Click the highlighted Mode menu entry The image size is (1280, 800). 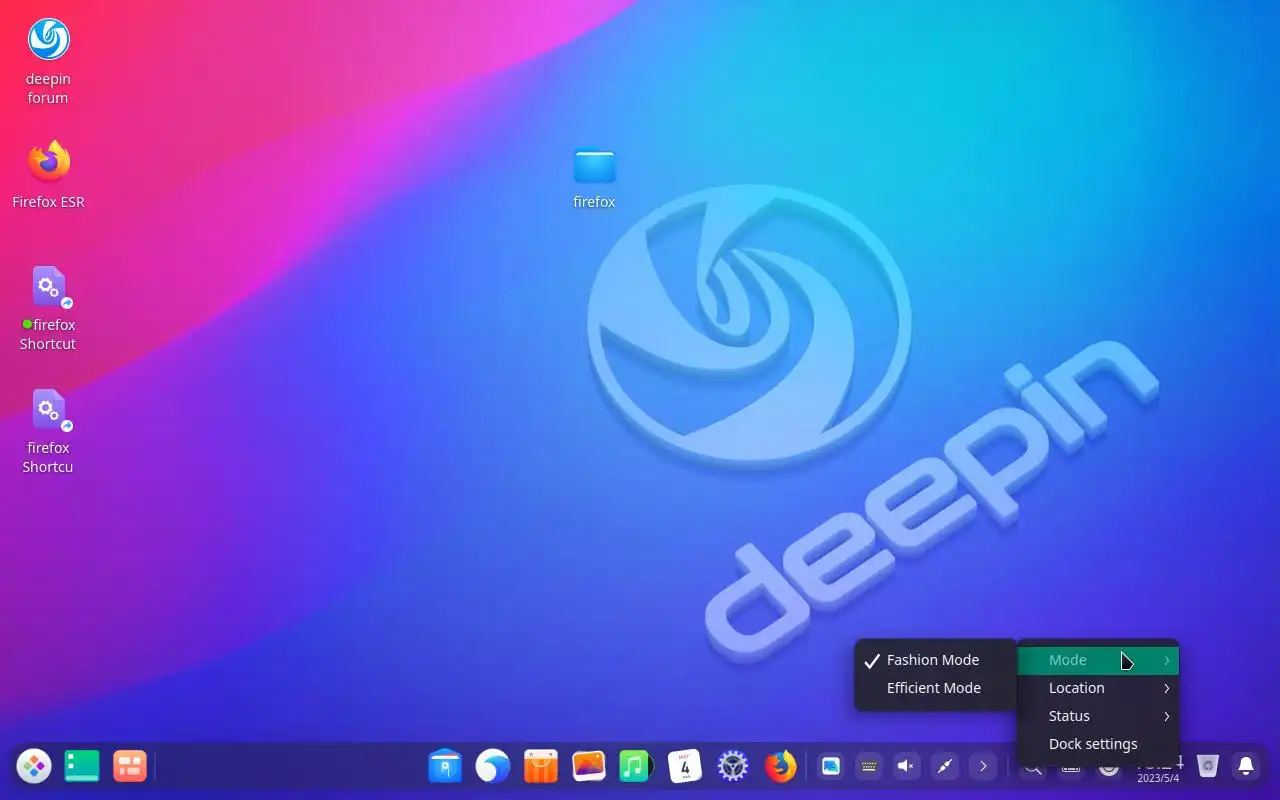tap(1098, 660)
